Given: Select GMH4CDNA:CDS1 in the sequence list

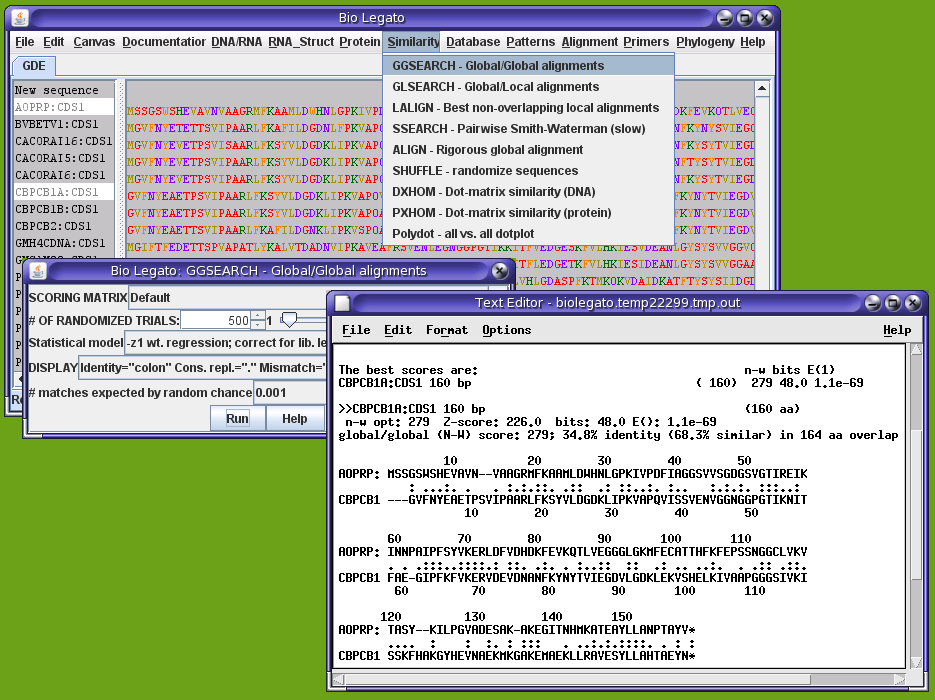Looking at the screenshot, I should point(64,243).
